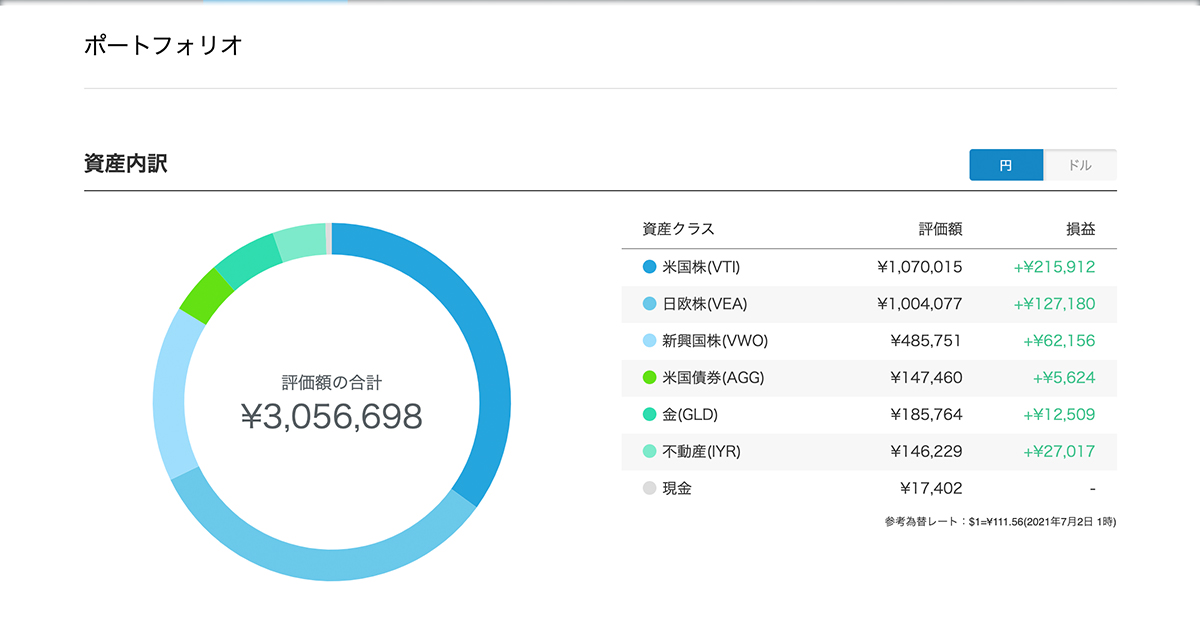Click the cash valuation ¥17,402
The width and height of the screenshot is (1200, 628).
click(x=931, y=488)
